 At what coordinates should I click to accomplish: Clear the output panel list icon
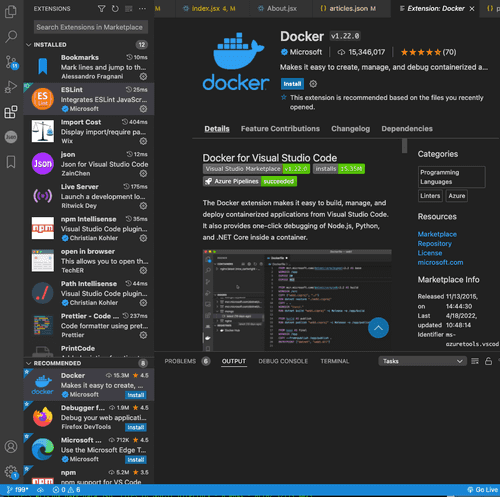(x=475, y=361)
